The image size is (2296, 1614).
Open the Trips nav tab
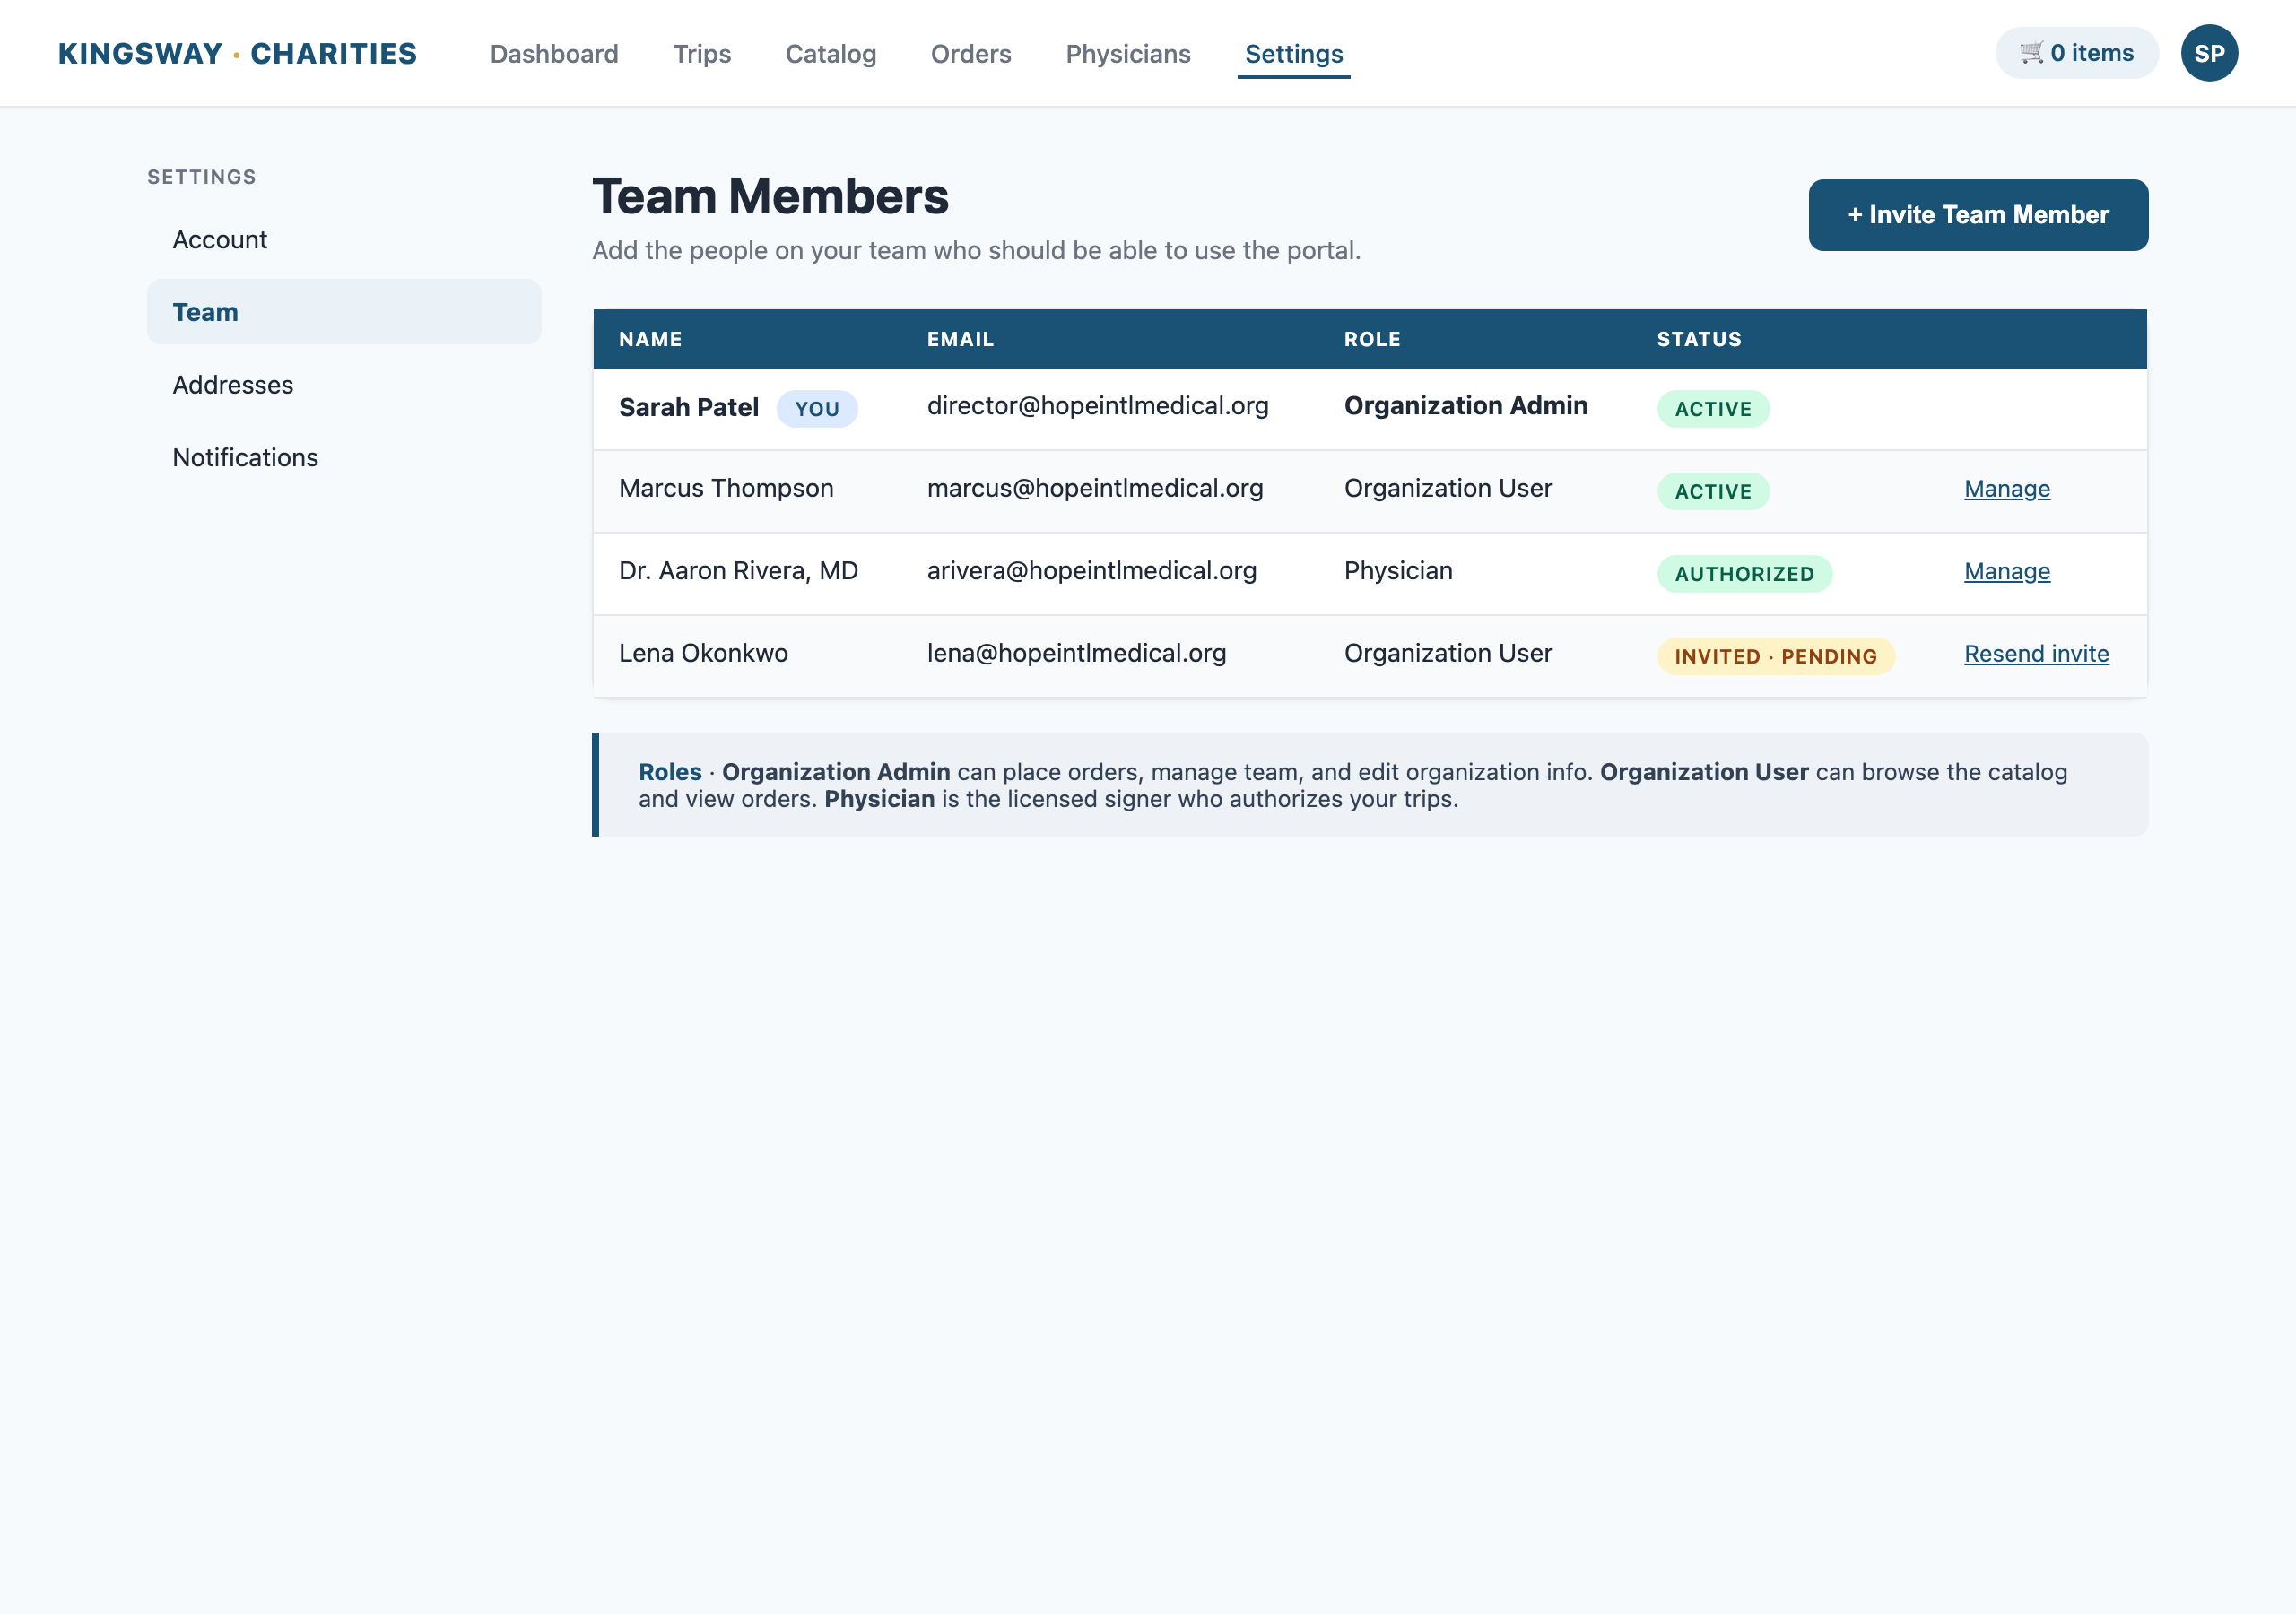click(x=702, y=54)
